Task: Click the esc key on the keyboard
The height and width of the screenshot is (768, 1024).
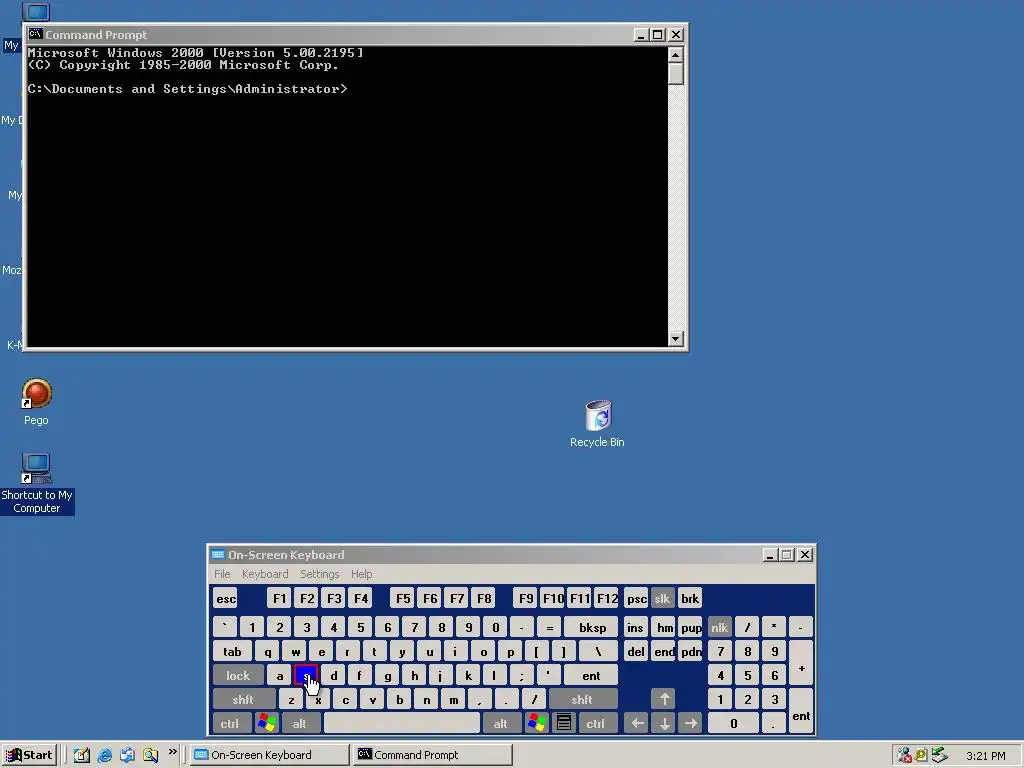Action: (x=226, y=599)
